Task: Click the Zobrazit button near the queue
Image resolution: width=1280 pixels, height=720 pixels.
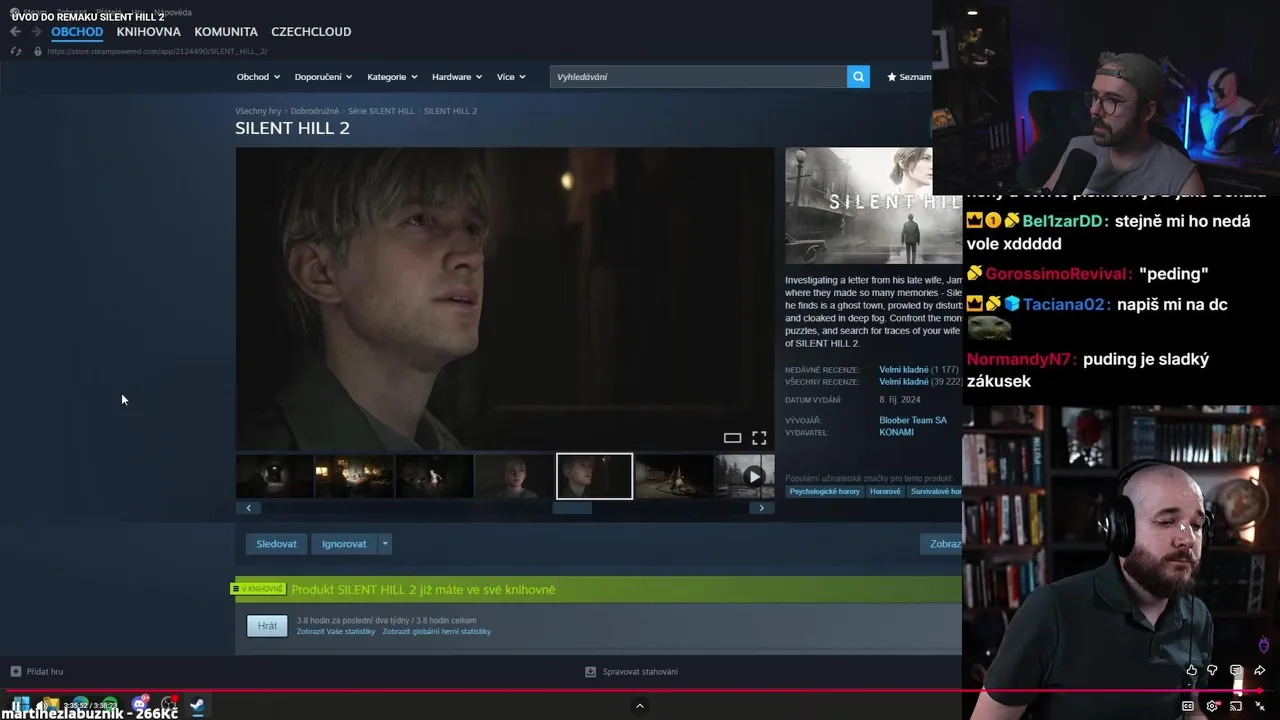Action: pos(941,544)
